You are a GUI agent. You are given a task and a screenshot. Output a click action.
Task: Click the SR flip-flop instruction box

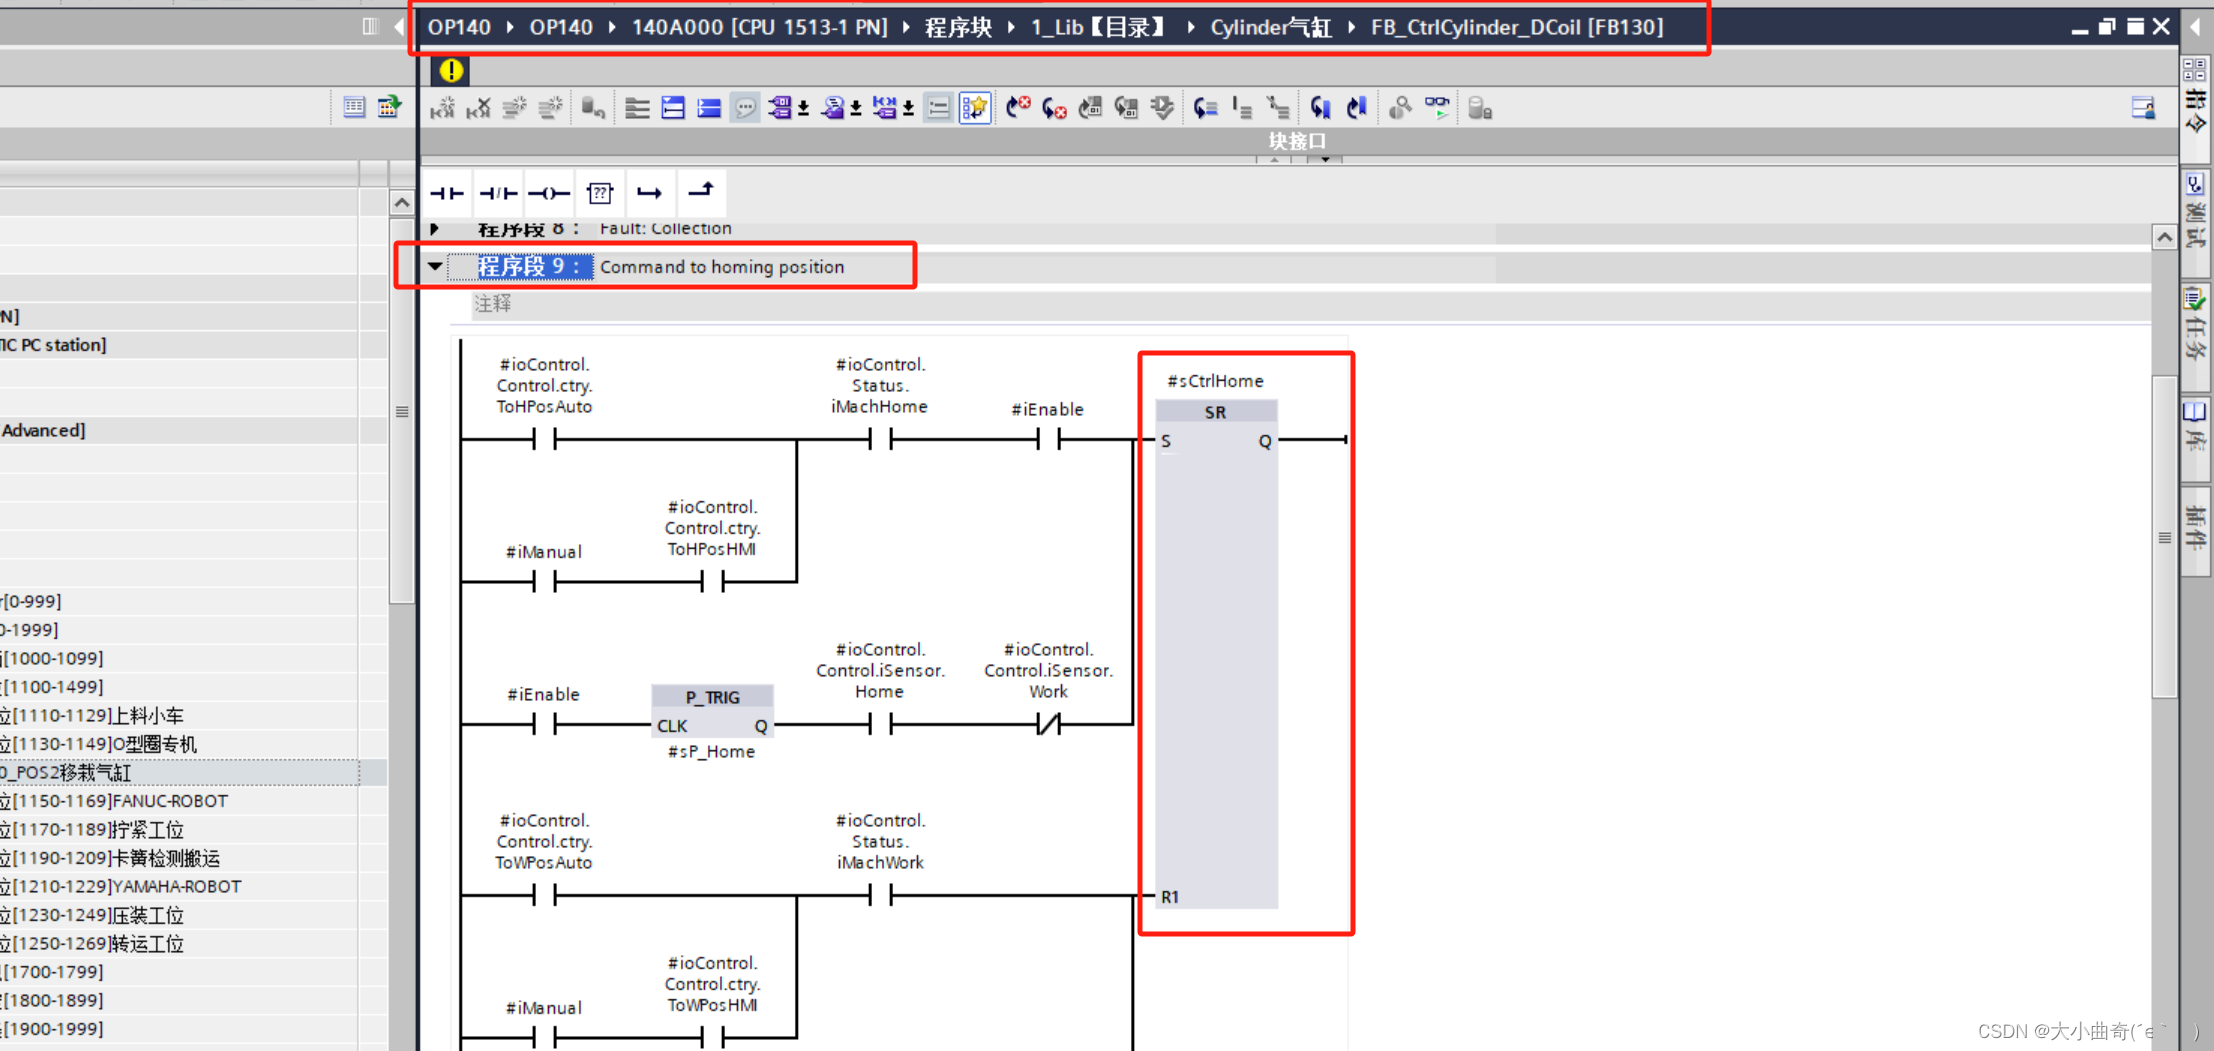(x=1216, y=654)
